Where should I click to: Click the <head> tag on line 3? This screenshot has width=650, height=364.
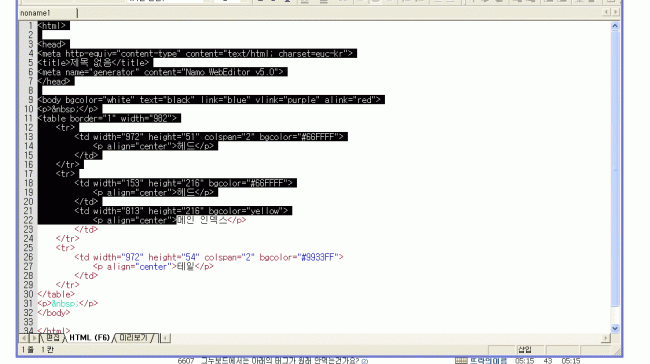[53, 44]
